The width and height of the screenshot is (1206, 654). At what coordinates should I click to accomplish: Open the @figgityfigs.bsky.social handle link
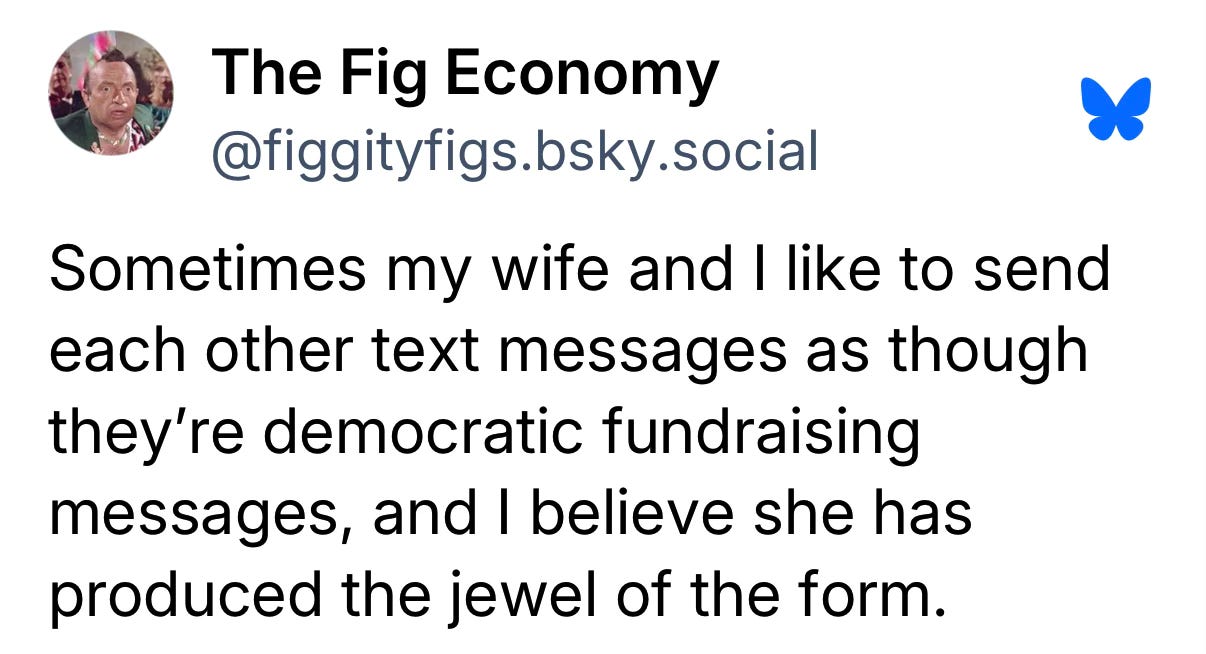(x=514, y=151)
